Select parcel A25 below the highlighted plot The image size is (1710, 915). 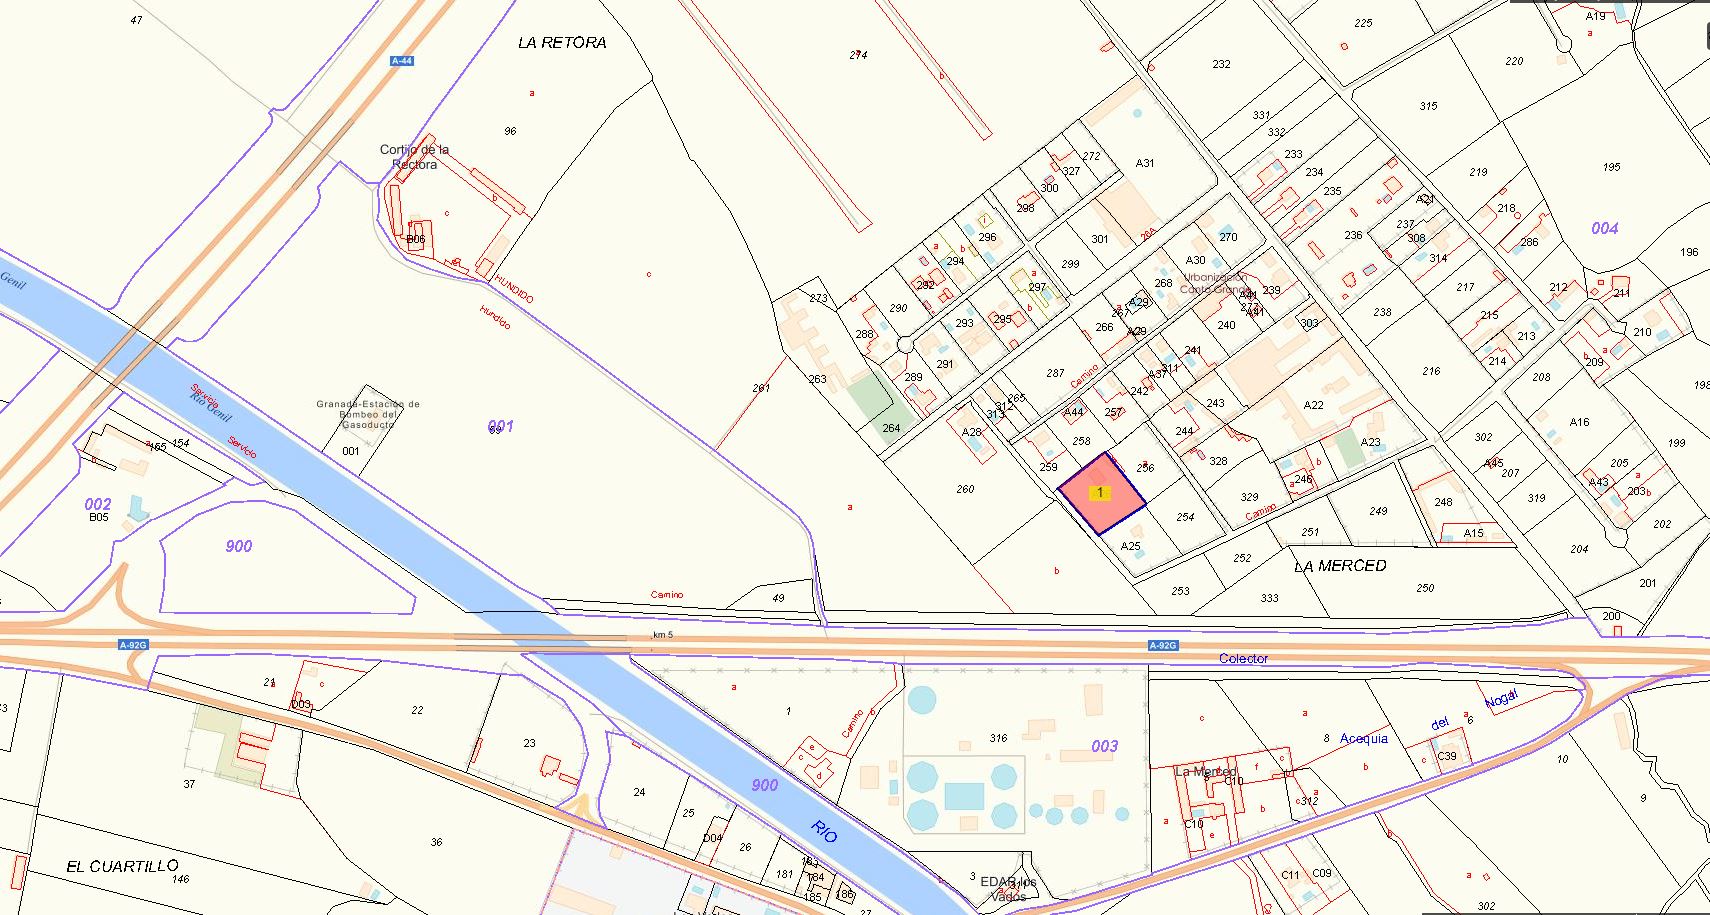click(1130, 546)
